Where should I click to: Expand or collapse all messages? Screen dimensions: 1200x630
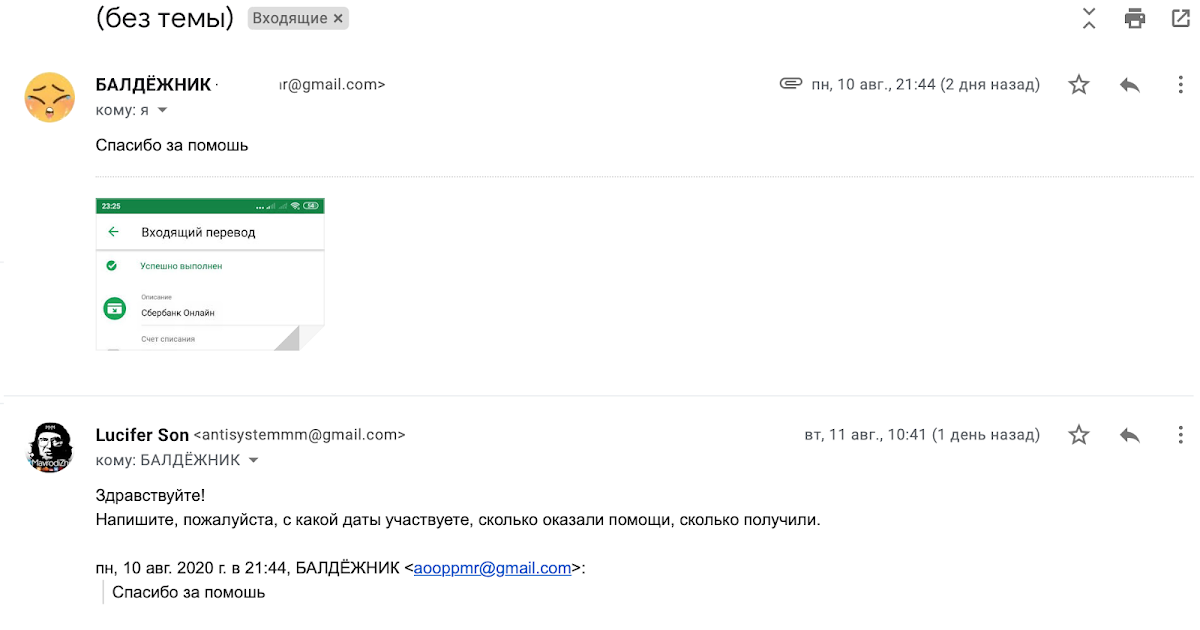coord(1089,18)
